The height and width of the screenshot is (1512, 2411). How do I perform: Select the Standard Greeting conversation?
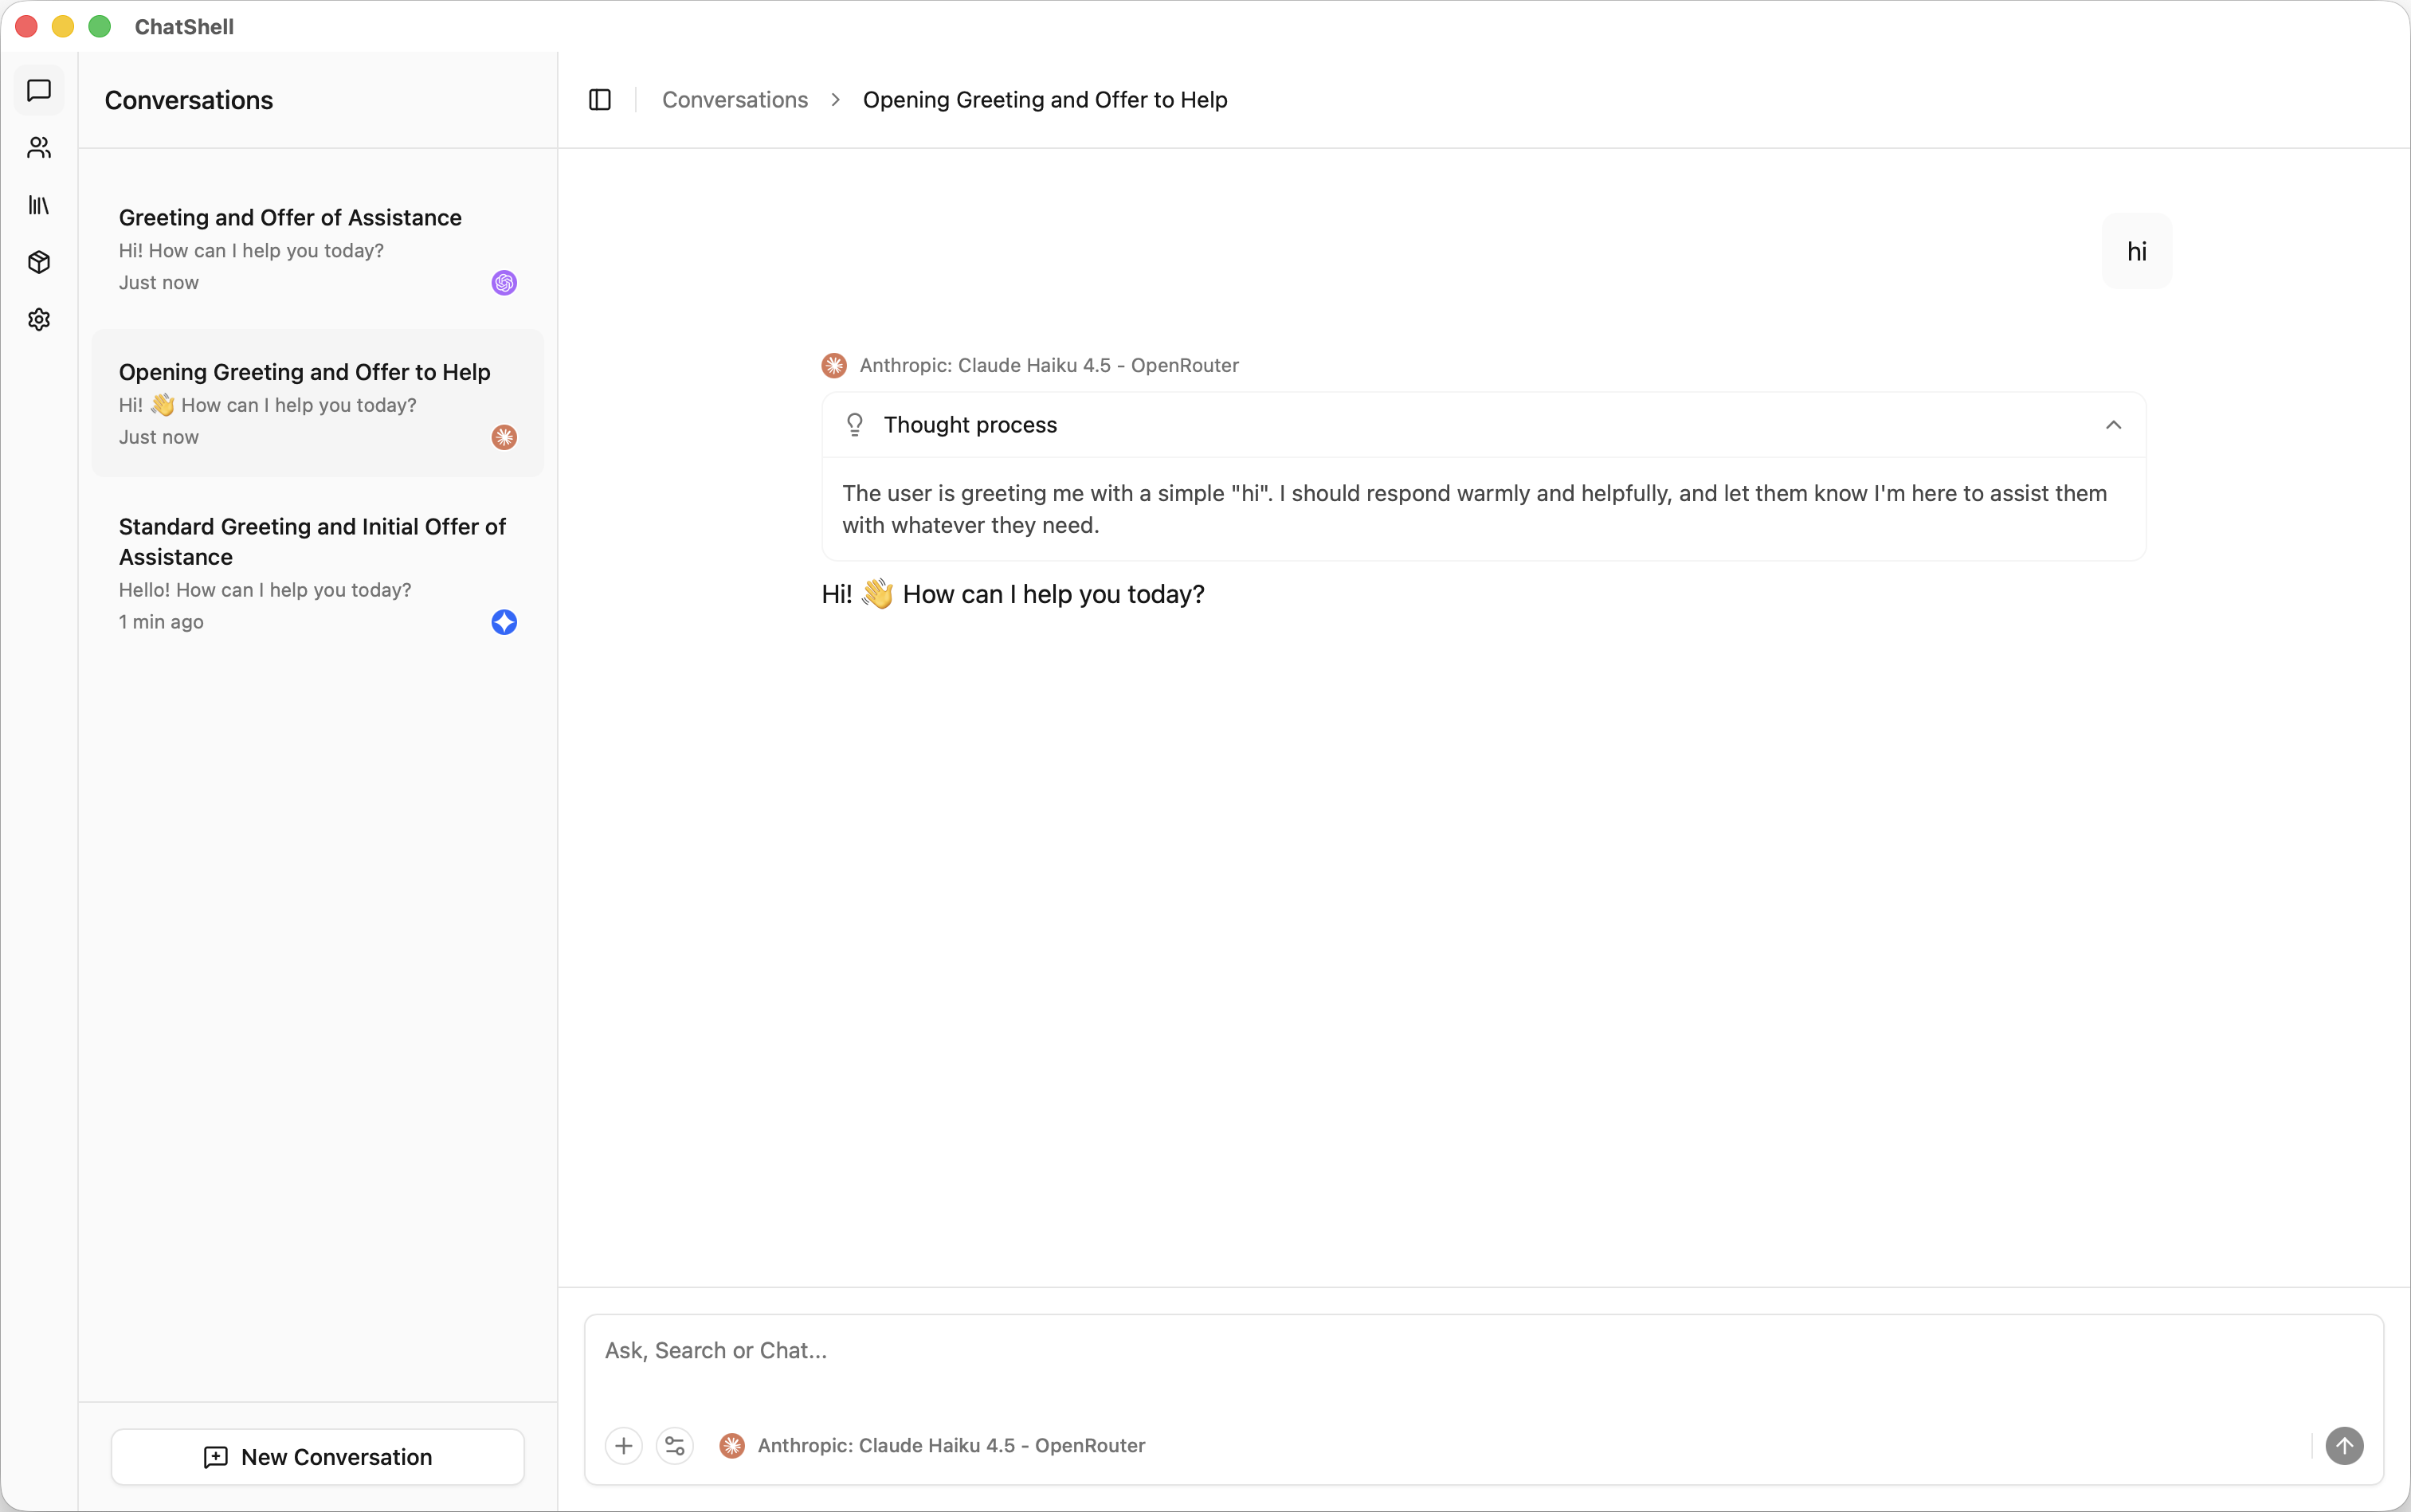pyautogui.click(x=317, y=572)
